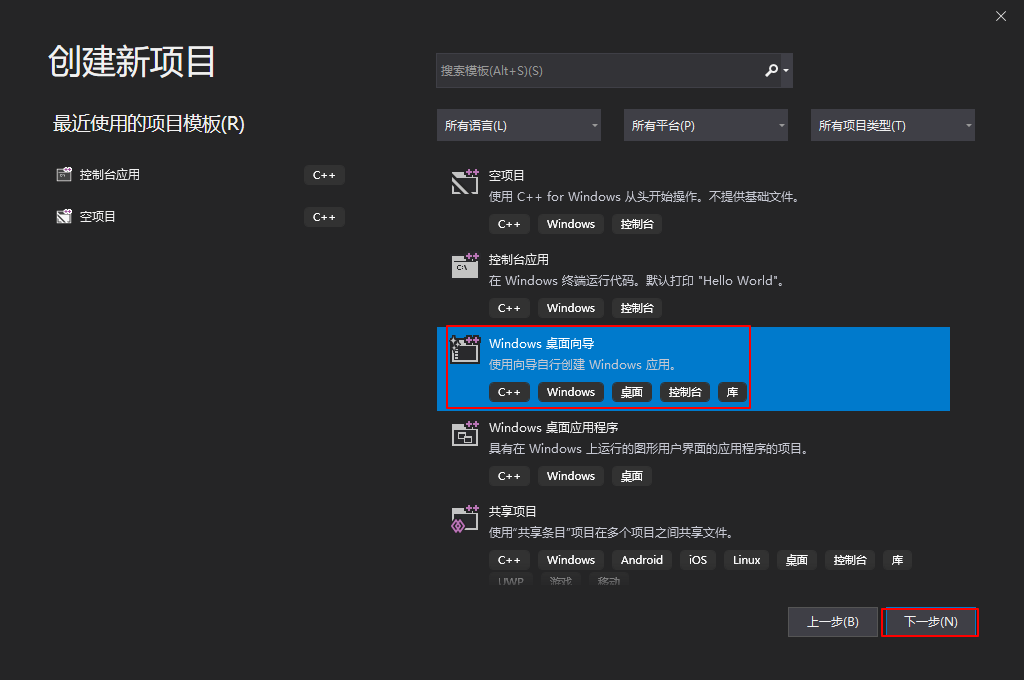Click the 下一步(N) button

tap(930, 622)
